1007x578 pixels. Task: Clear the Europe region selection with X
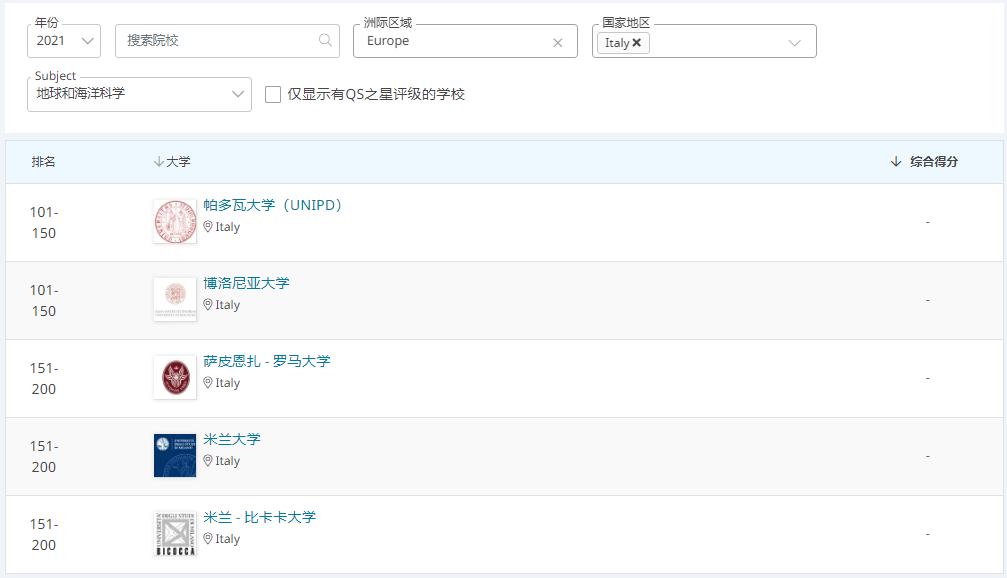point(557,42)
